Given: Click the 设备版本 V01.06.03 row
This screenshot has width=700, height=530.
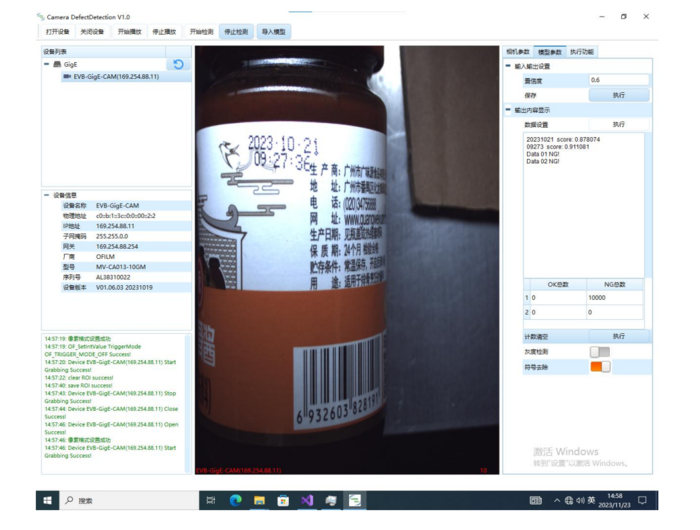Looking at the screenshot, I should coord(126,288).
